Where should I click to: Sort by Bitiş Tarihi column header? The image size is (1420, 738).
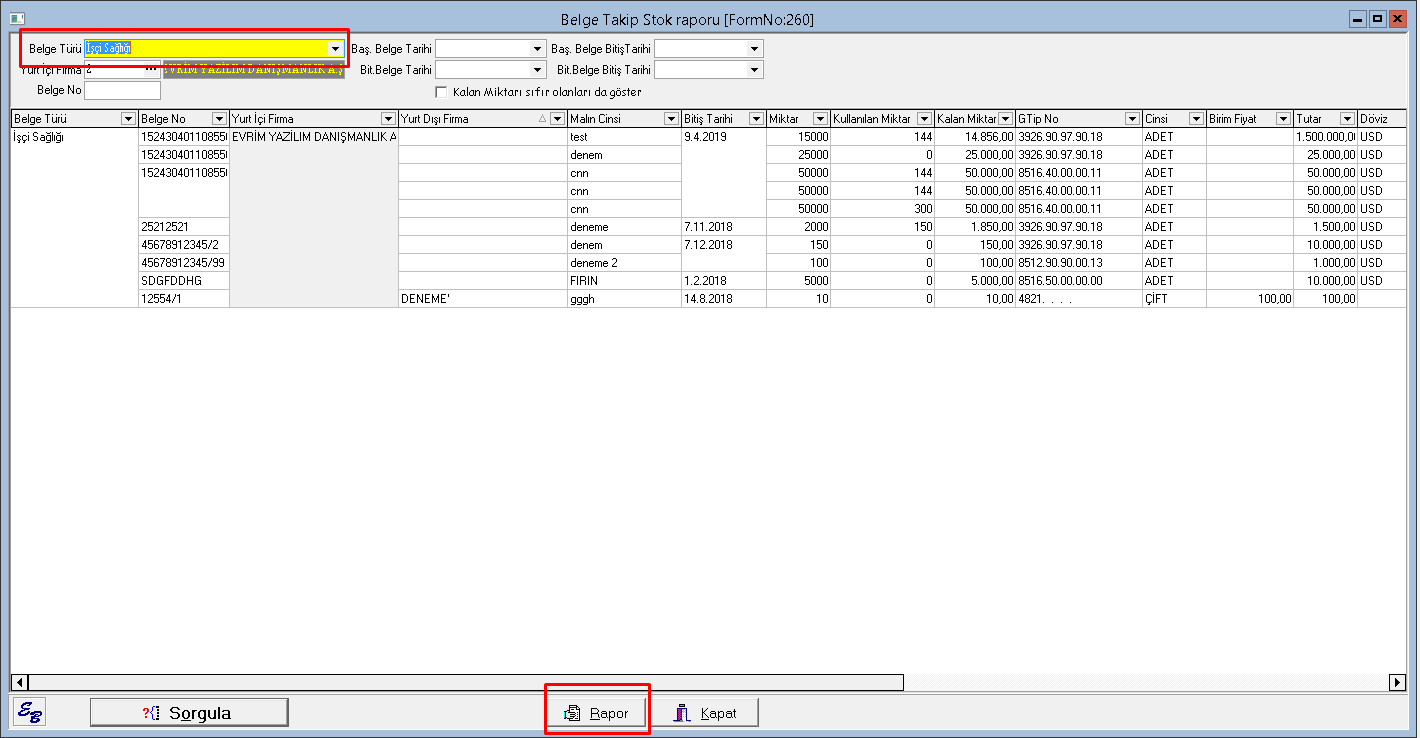(x=714, y=119)
